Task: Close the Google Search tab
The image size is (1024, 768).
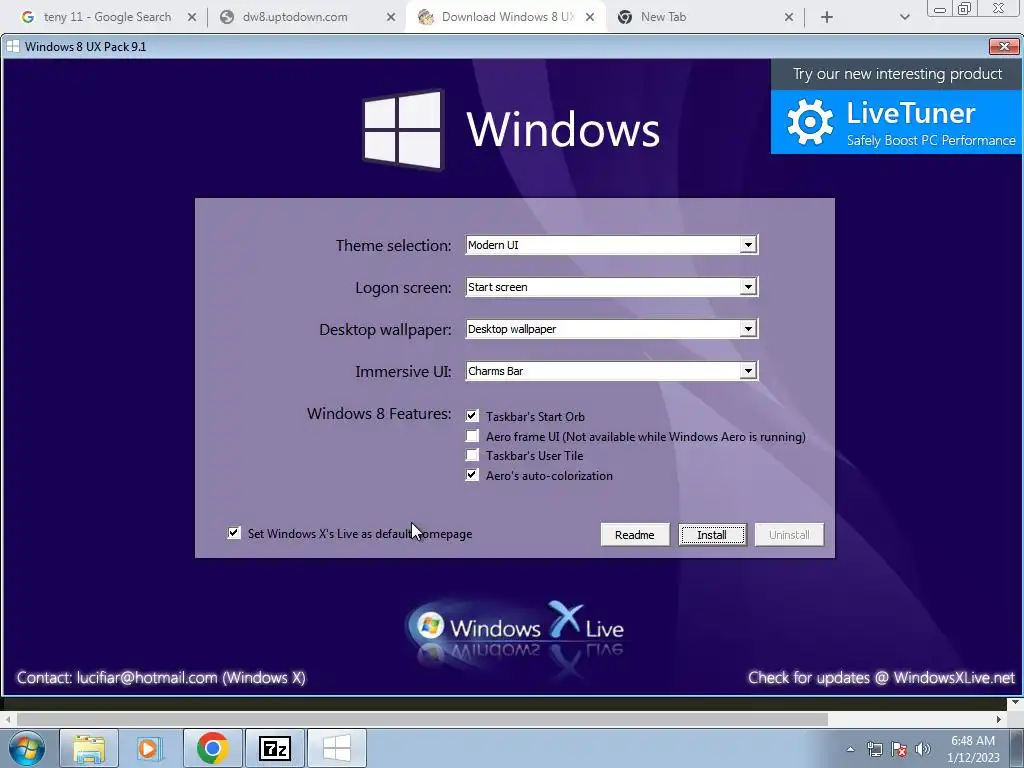Action: 192,17
